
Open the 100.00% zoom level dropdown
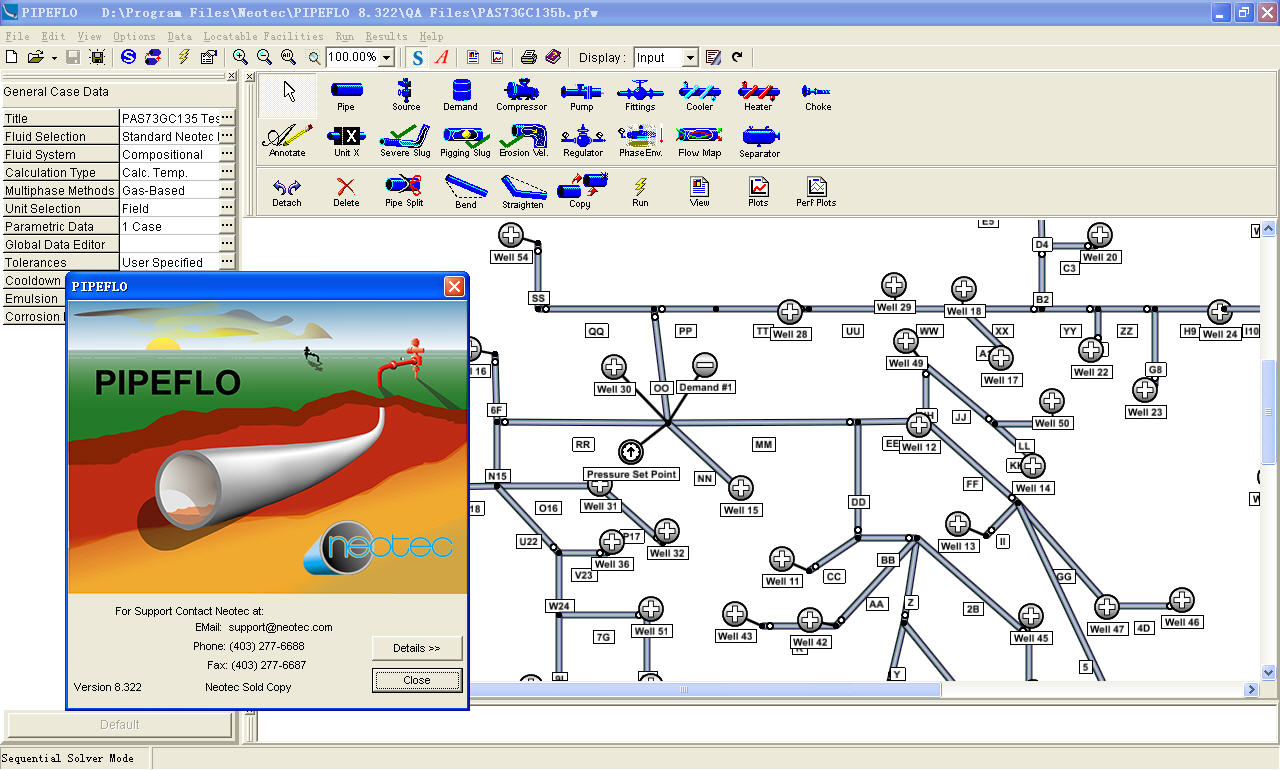pos(387,58)
